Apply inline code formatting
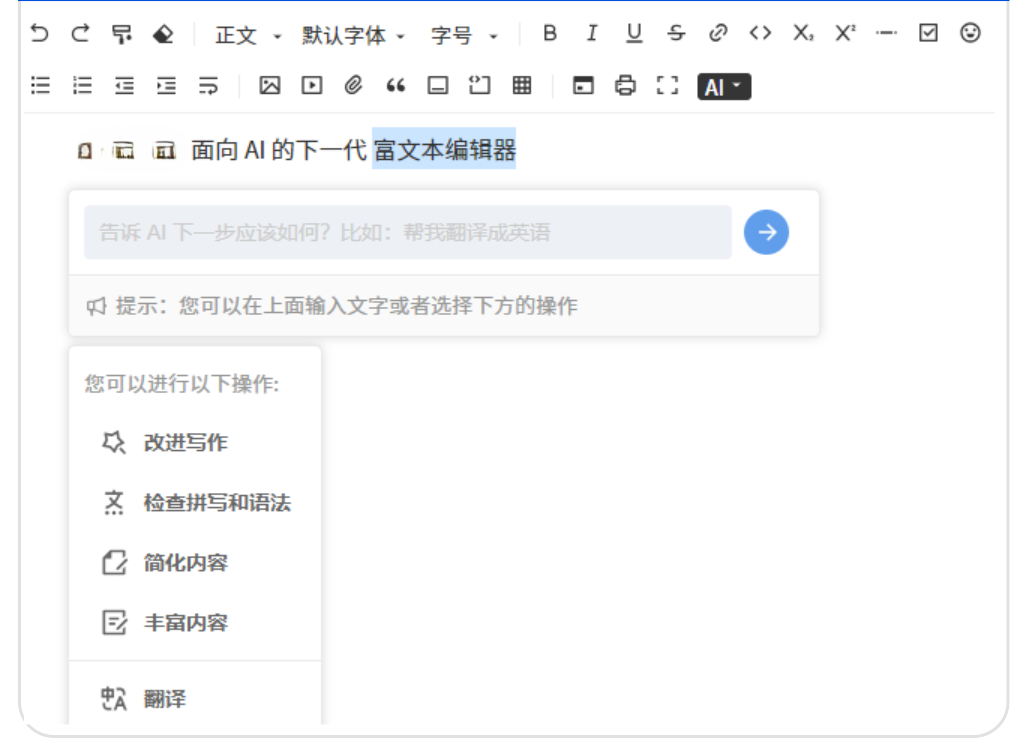Screen dimensions: 1020x753 (x=760, y=33)
